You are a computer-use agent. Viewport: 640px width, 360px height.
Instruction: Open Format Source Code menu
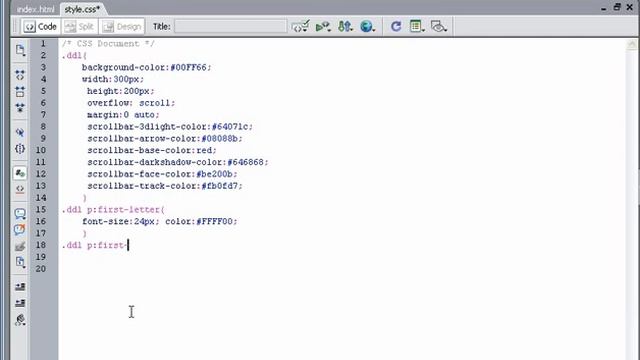(x=20, y=320)
